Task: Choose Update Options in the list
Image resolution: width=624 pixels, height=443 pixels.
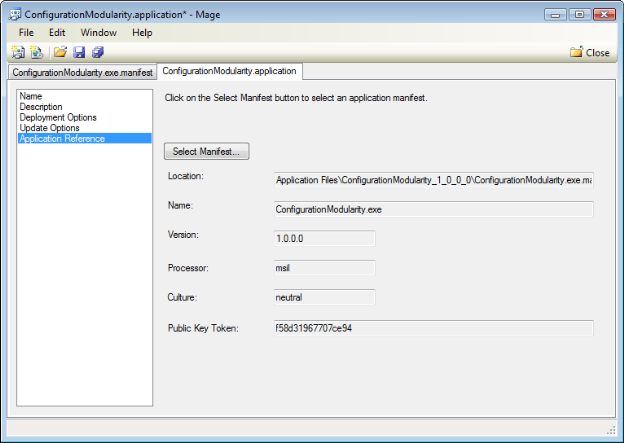Action: (84, 128)
